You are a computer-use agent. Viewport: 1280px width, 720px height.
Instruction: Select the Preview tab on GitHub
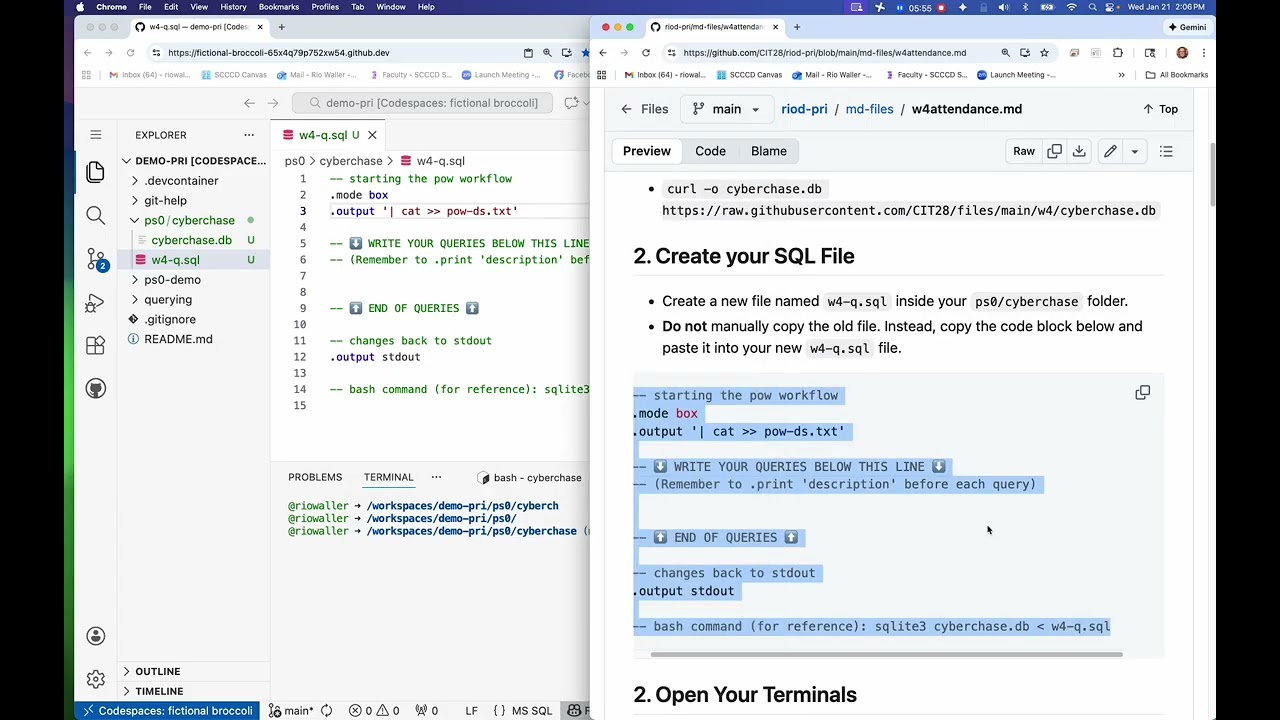point(647,151)
